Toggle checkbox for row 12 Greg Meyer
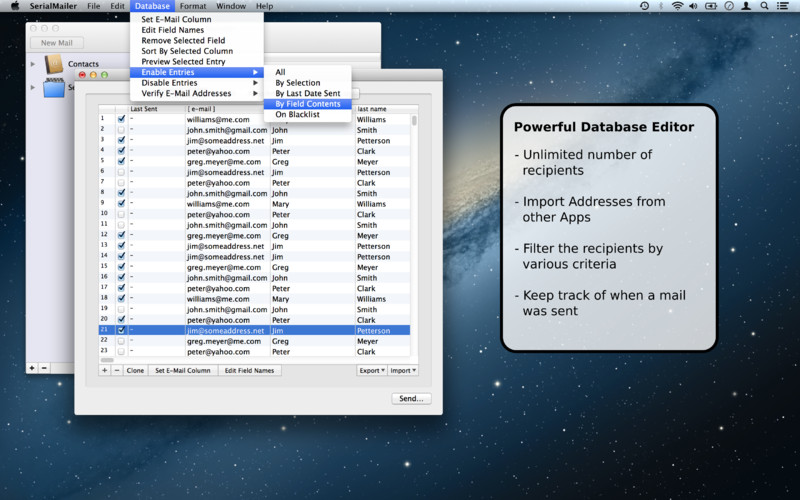The width and height of the screenshot is (800, 500). pyautogui.click(x=121, y=235)
